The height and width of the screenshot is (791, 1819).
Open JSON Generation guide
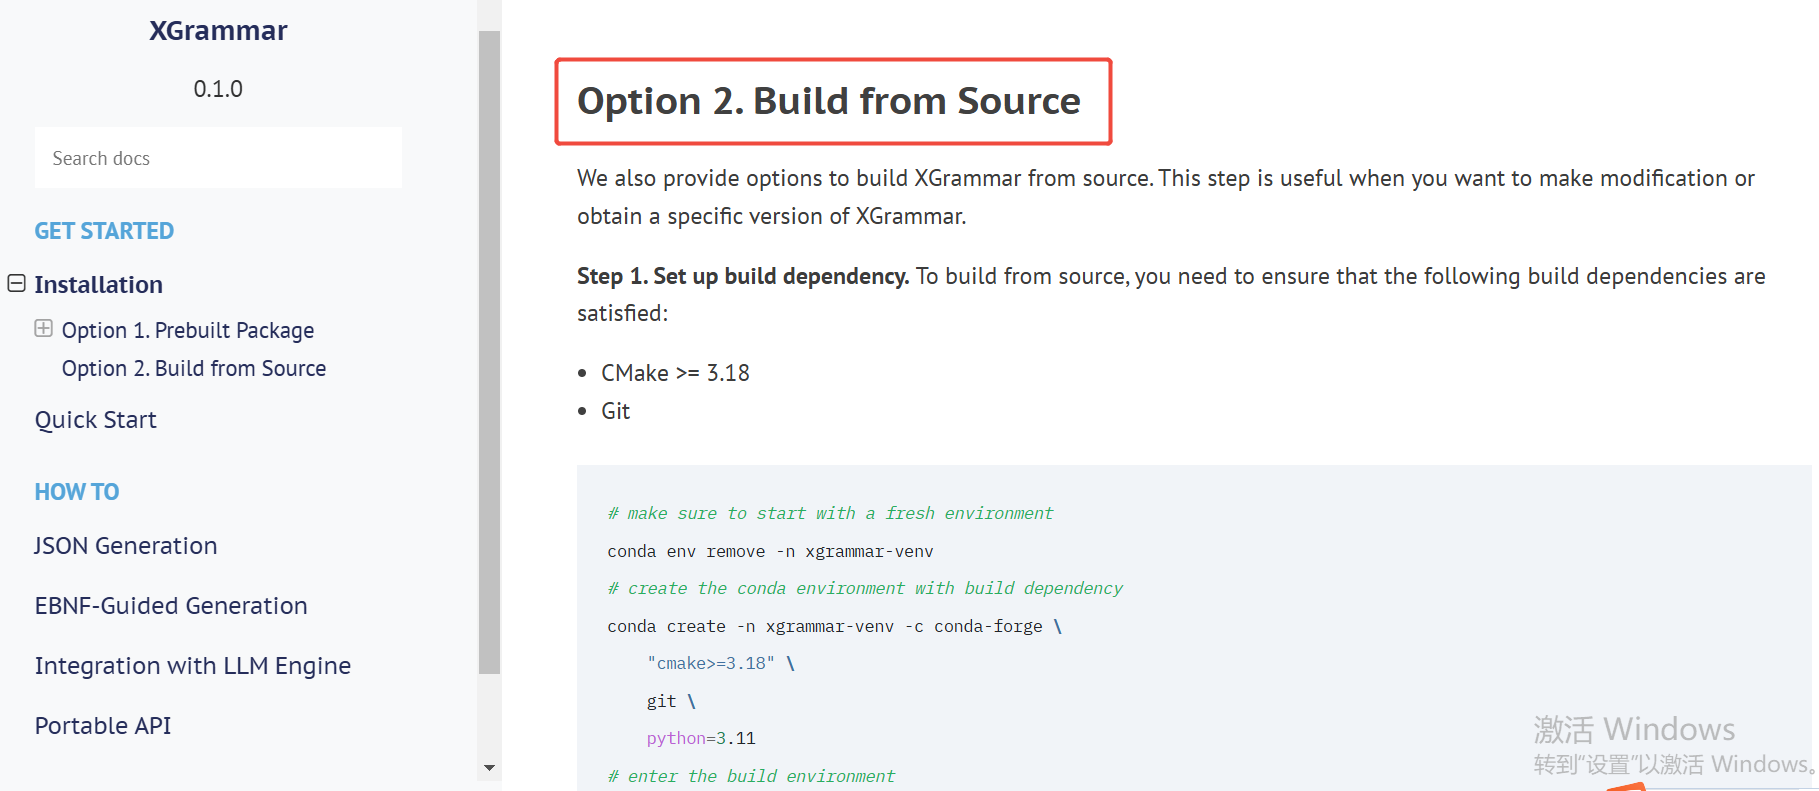(126, 546)
